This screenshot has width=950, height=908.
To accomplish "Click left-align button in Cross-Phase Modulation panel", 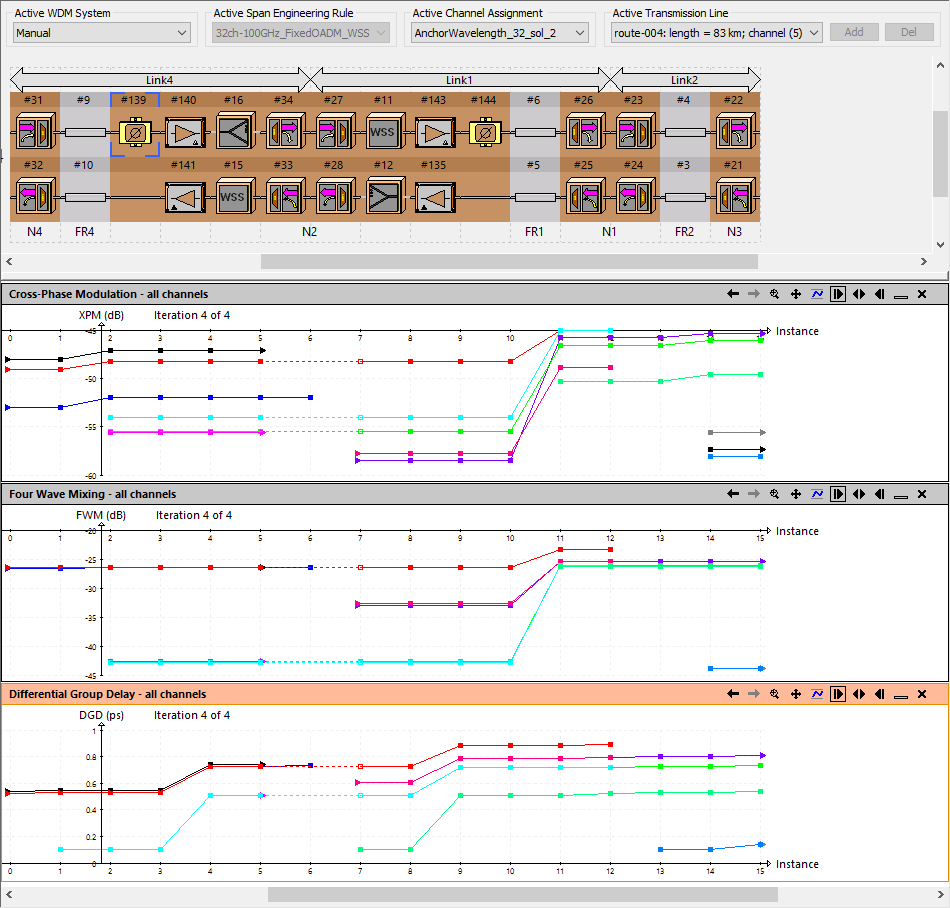I will tap(880, 294).
